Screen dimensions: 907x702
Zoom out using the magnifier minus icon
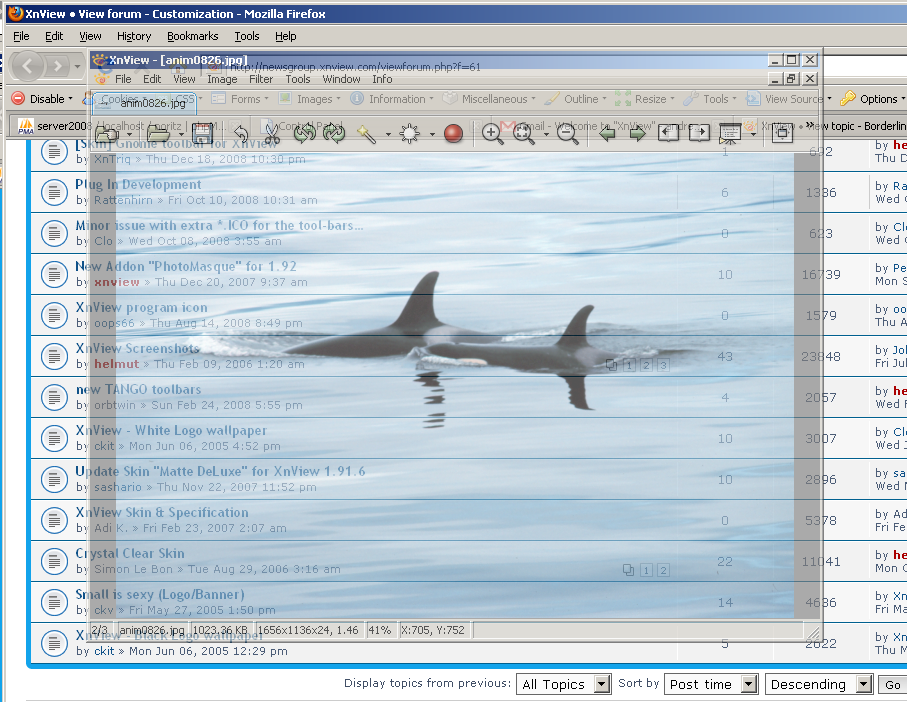point(567,133)
